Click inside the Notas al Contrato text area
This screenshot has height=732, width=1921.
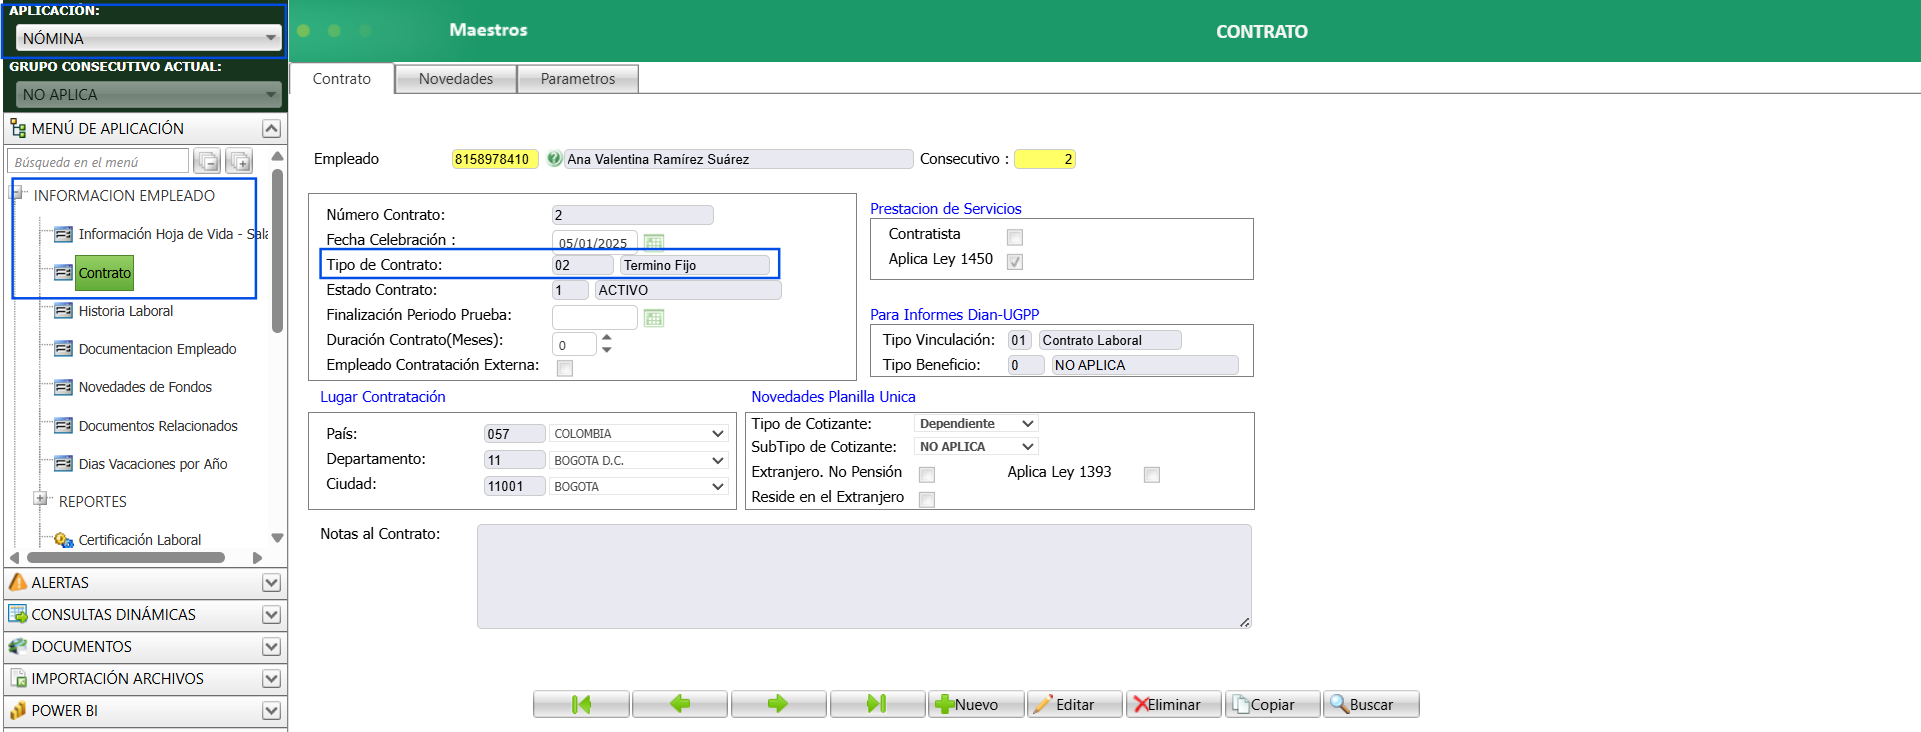point(864,576)
